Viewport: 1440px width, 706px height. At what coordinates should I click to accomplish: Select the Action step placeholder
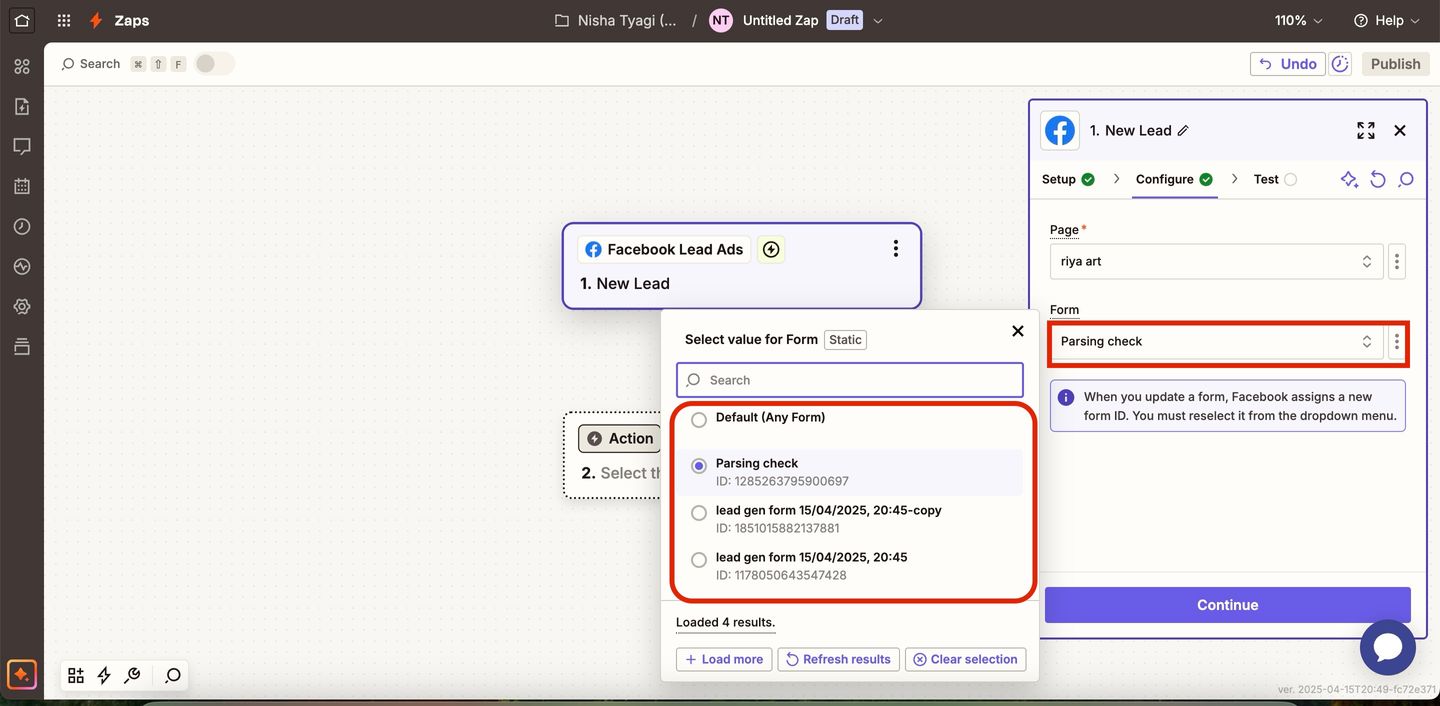613,455
